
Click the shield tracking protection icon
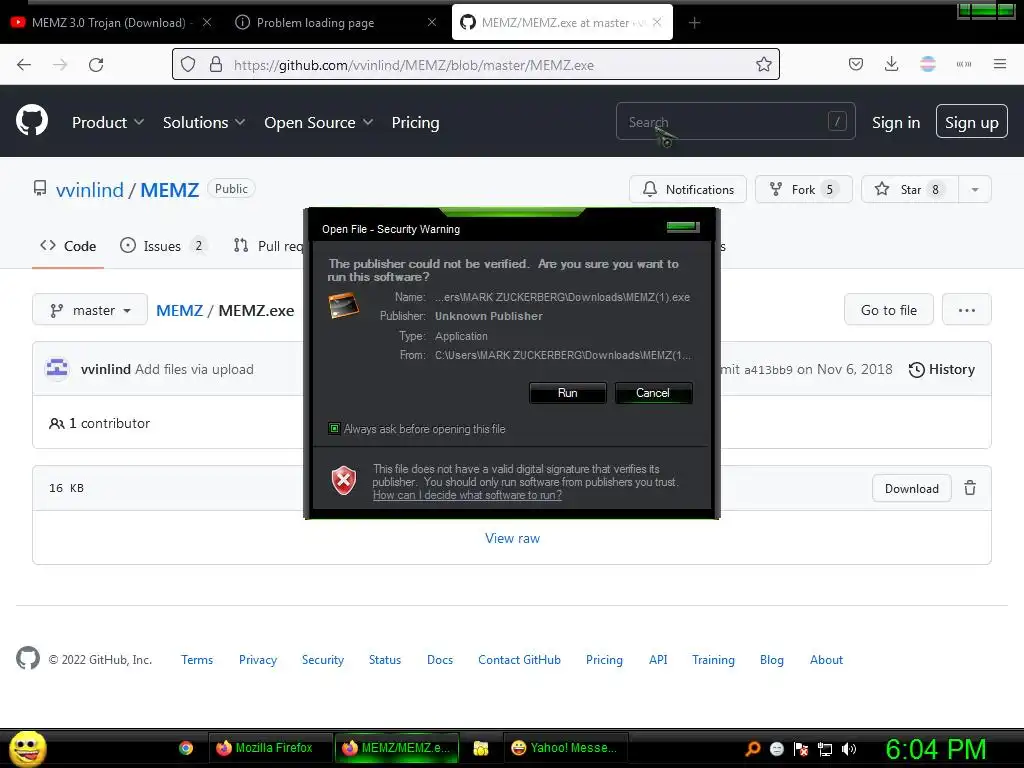coord(188,65)
